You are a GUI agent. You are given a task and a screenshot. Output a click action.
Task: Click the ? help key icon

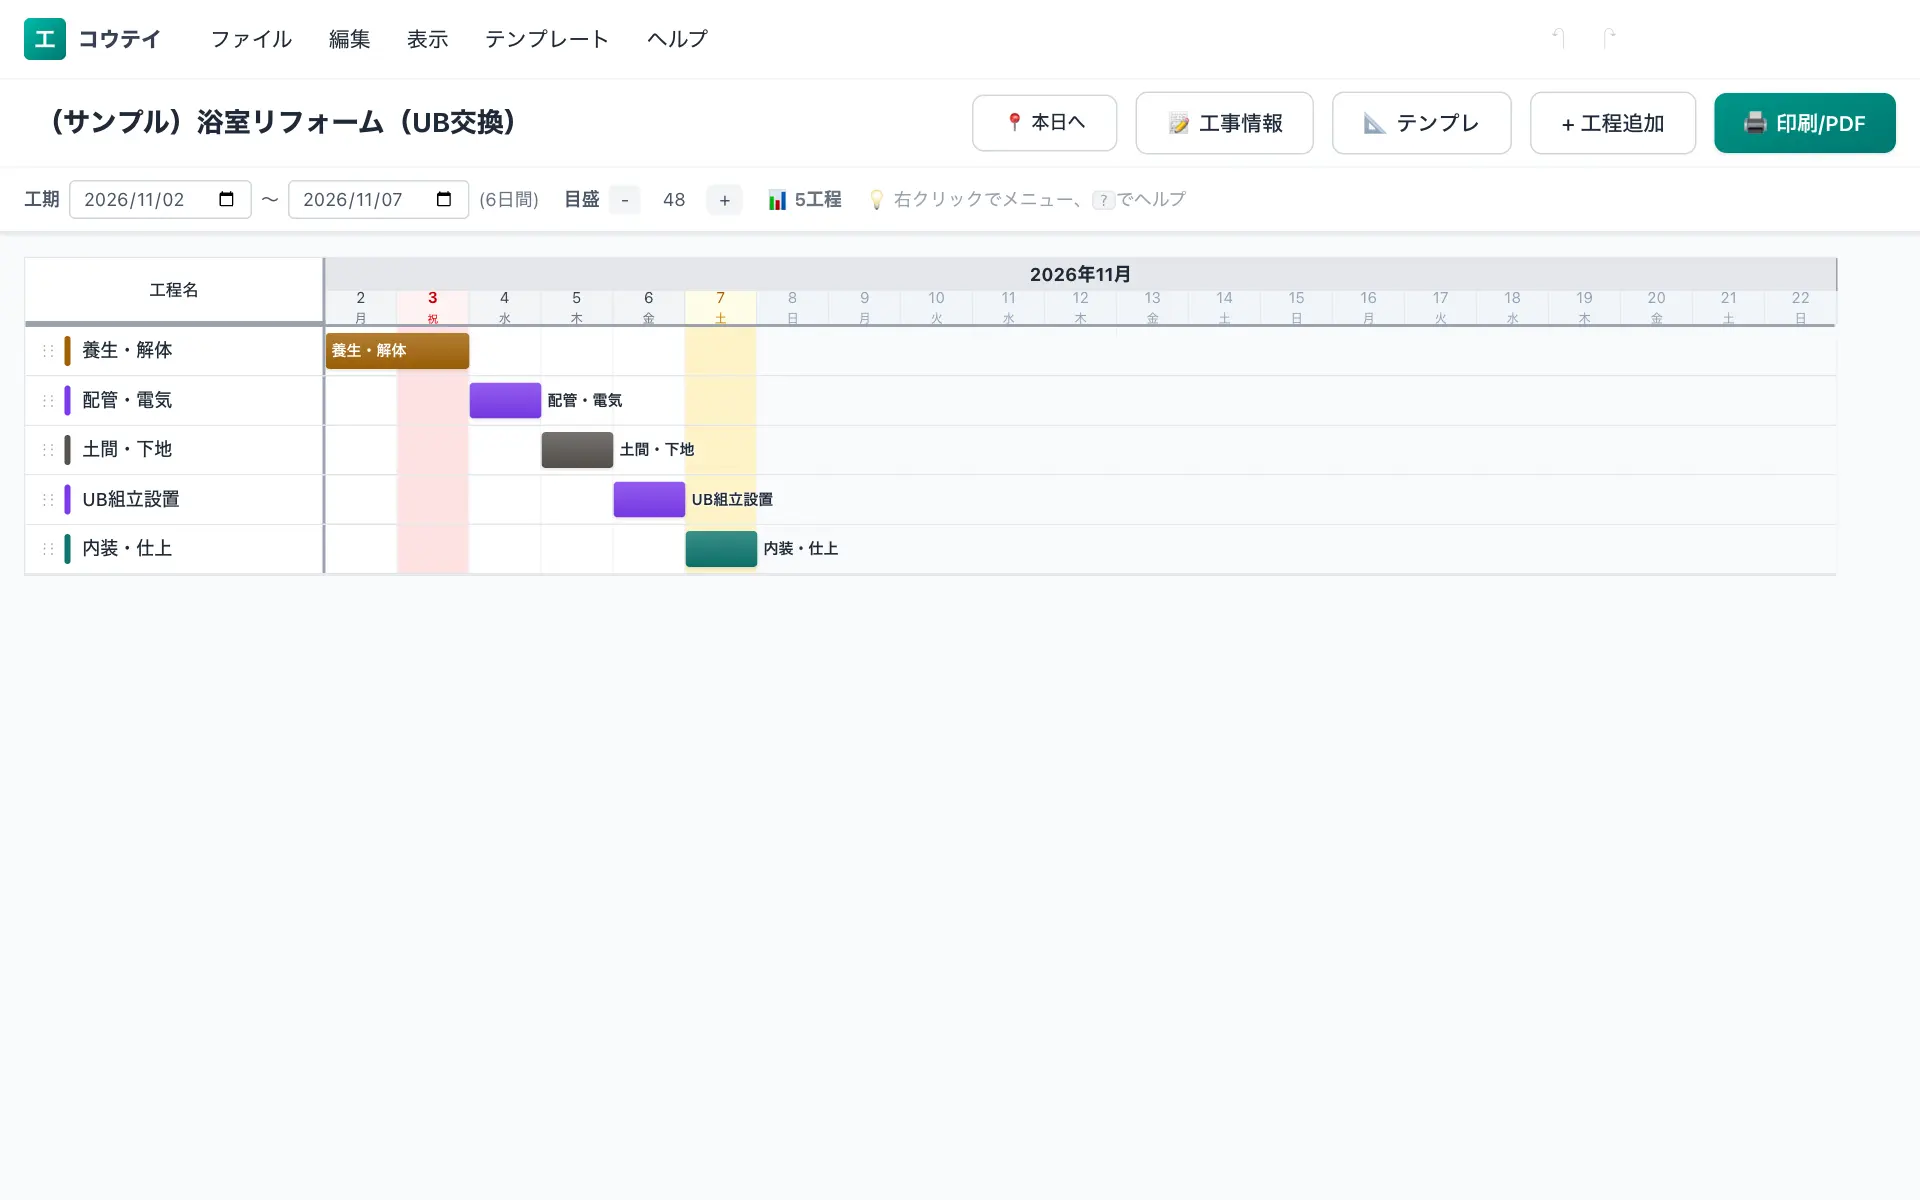[x=1103, y=200]
